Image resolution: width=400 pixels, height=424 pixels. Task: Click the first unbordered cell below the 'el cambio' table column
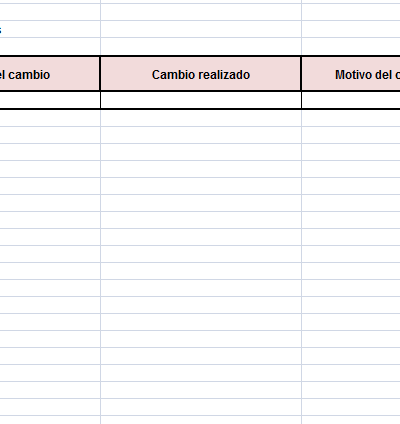pos(50,118)
